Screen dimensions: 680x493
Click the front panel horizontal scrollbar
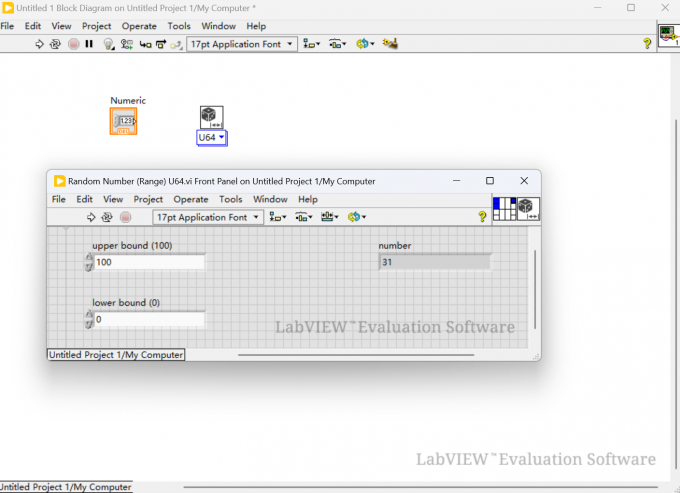click(356, 355)
